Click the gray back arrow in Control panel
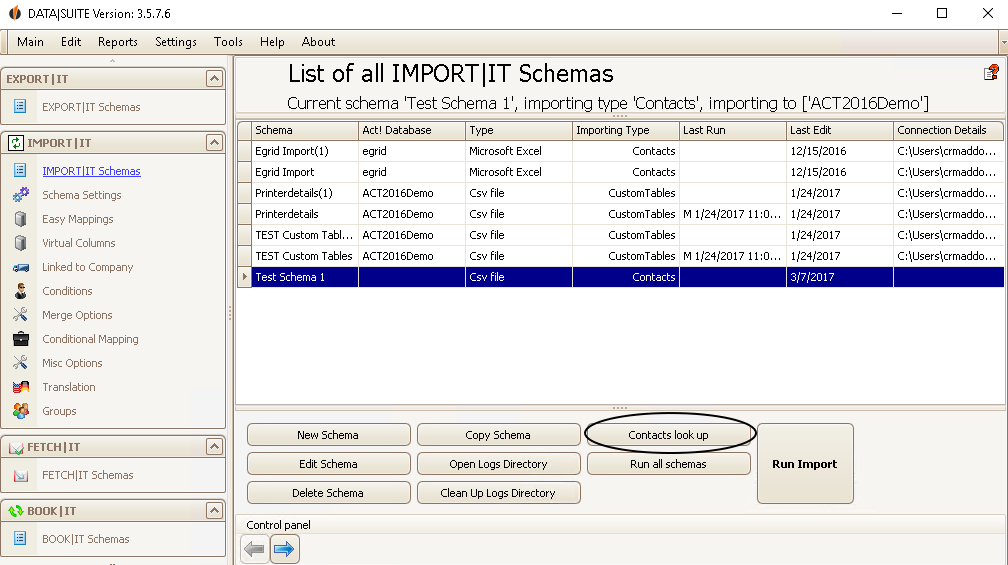 coord(255,549)
